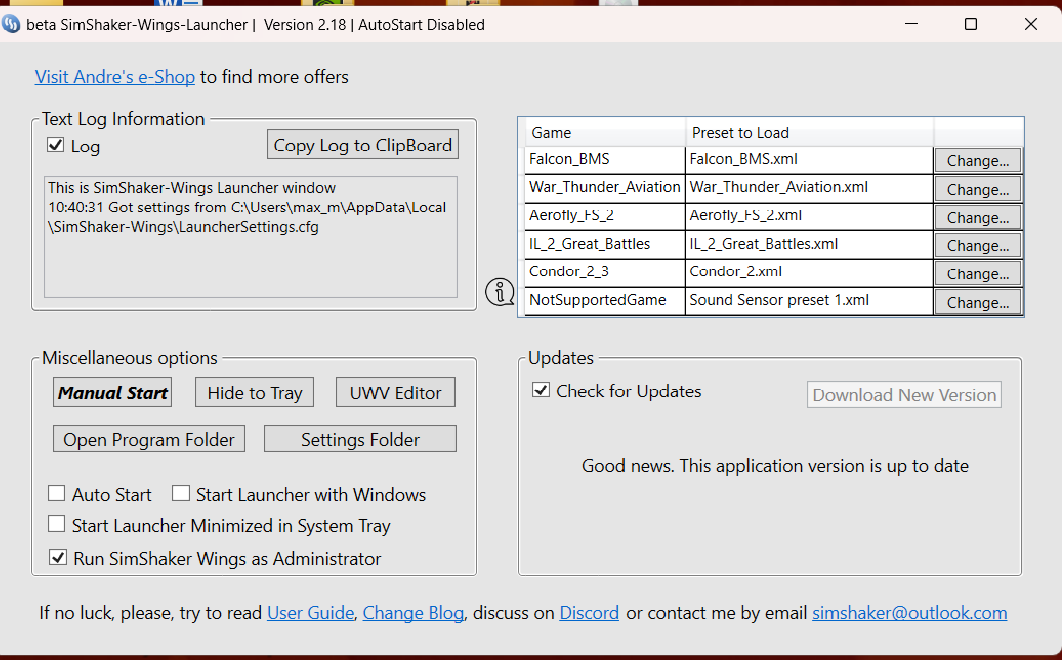Select the Falcon_BMS game cell
Image resolution: width=1062 pixels, height=671 pixels.
click(x=605, y=160)
